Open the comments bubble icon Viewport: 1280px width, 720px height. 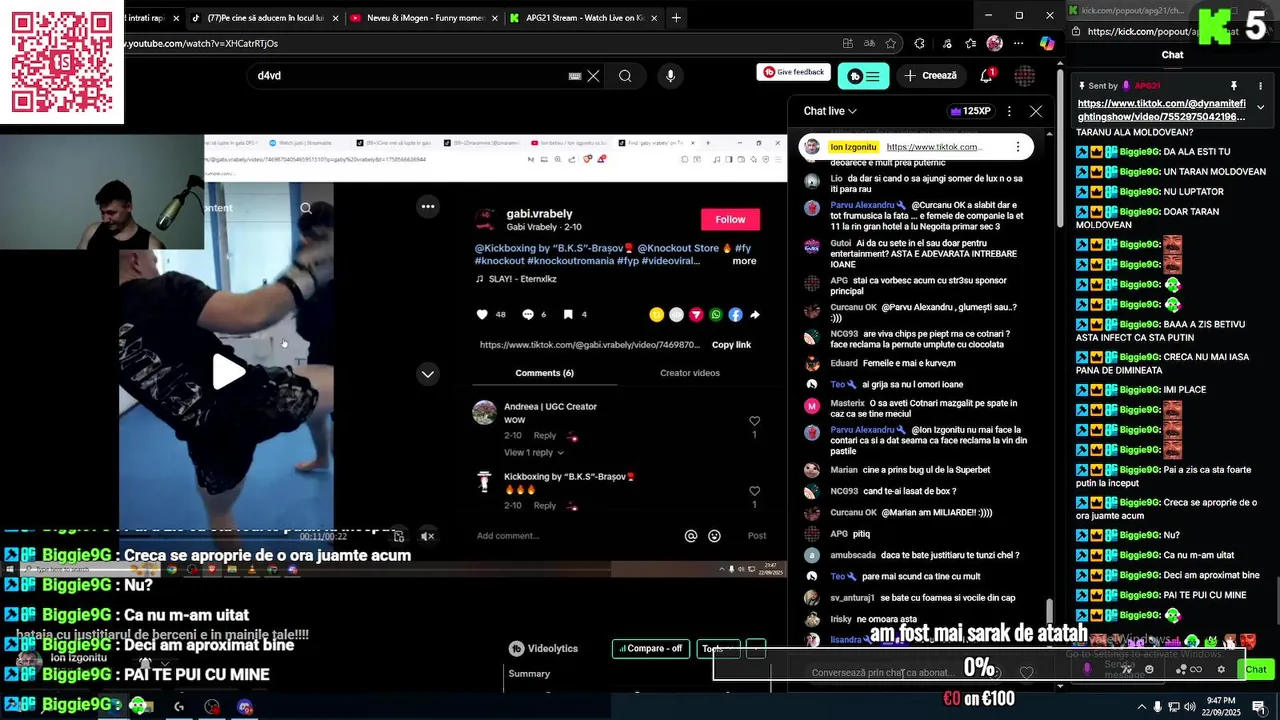coord(528,314)
